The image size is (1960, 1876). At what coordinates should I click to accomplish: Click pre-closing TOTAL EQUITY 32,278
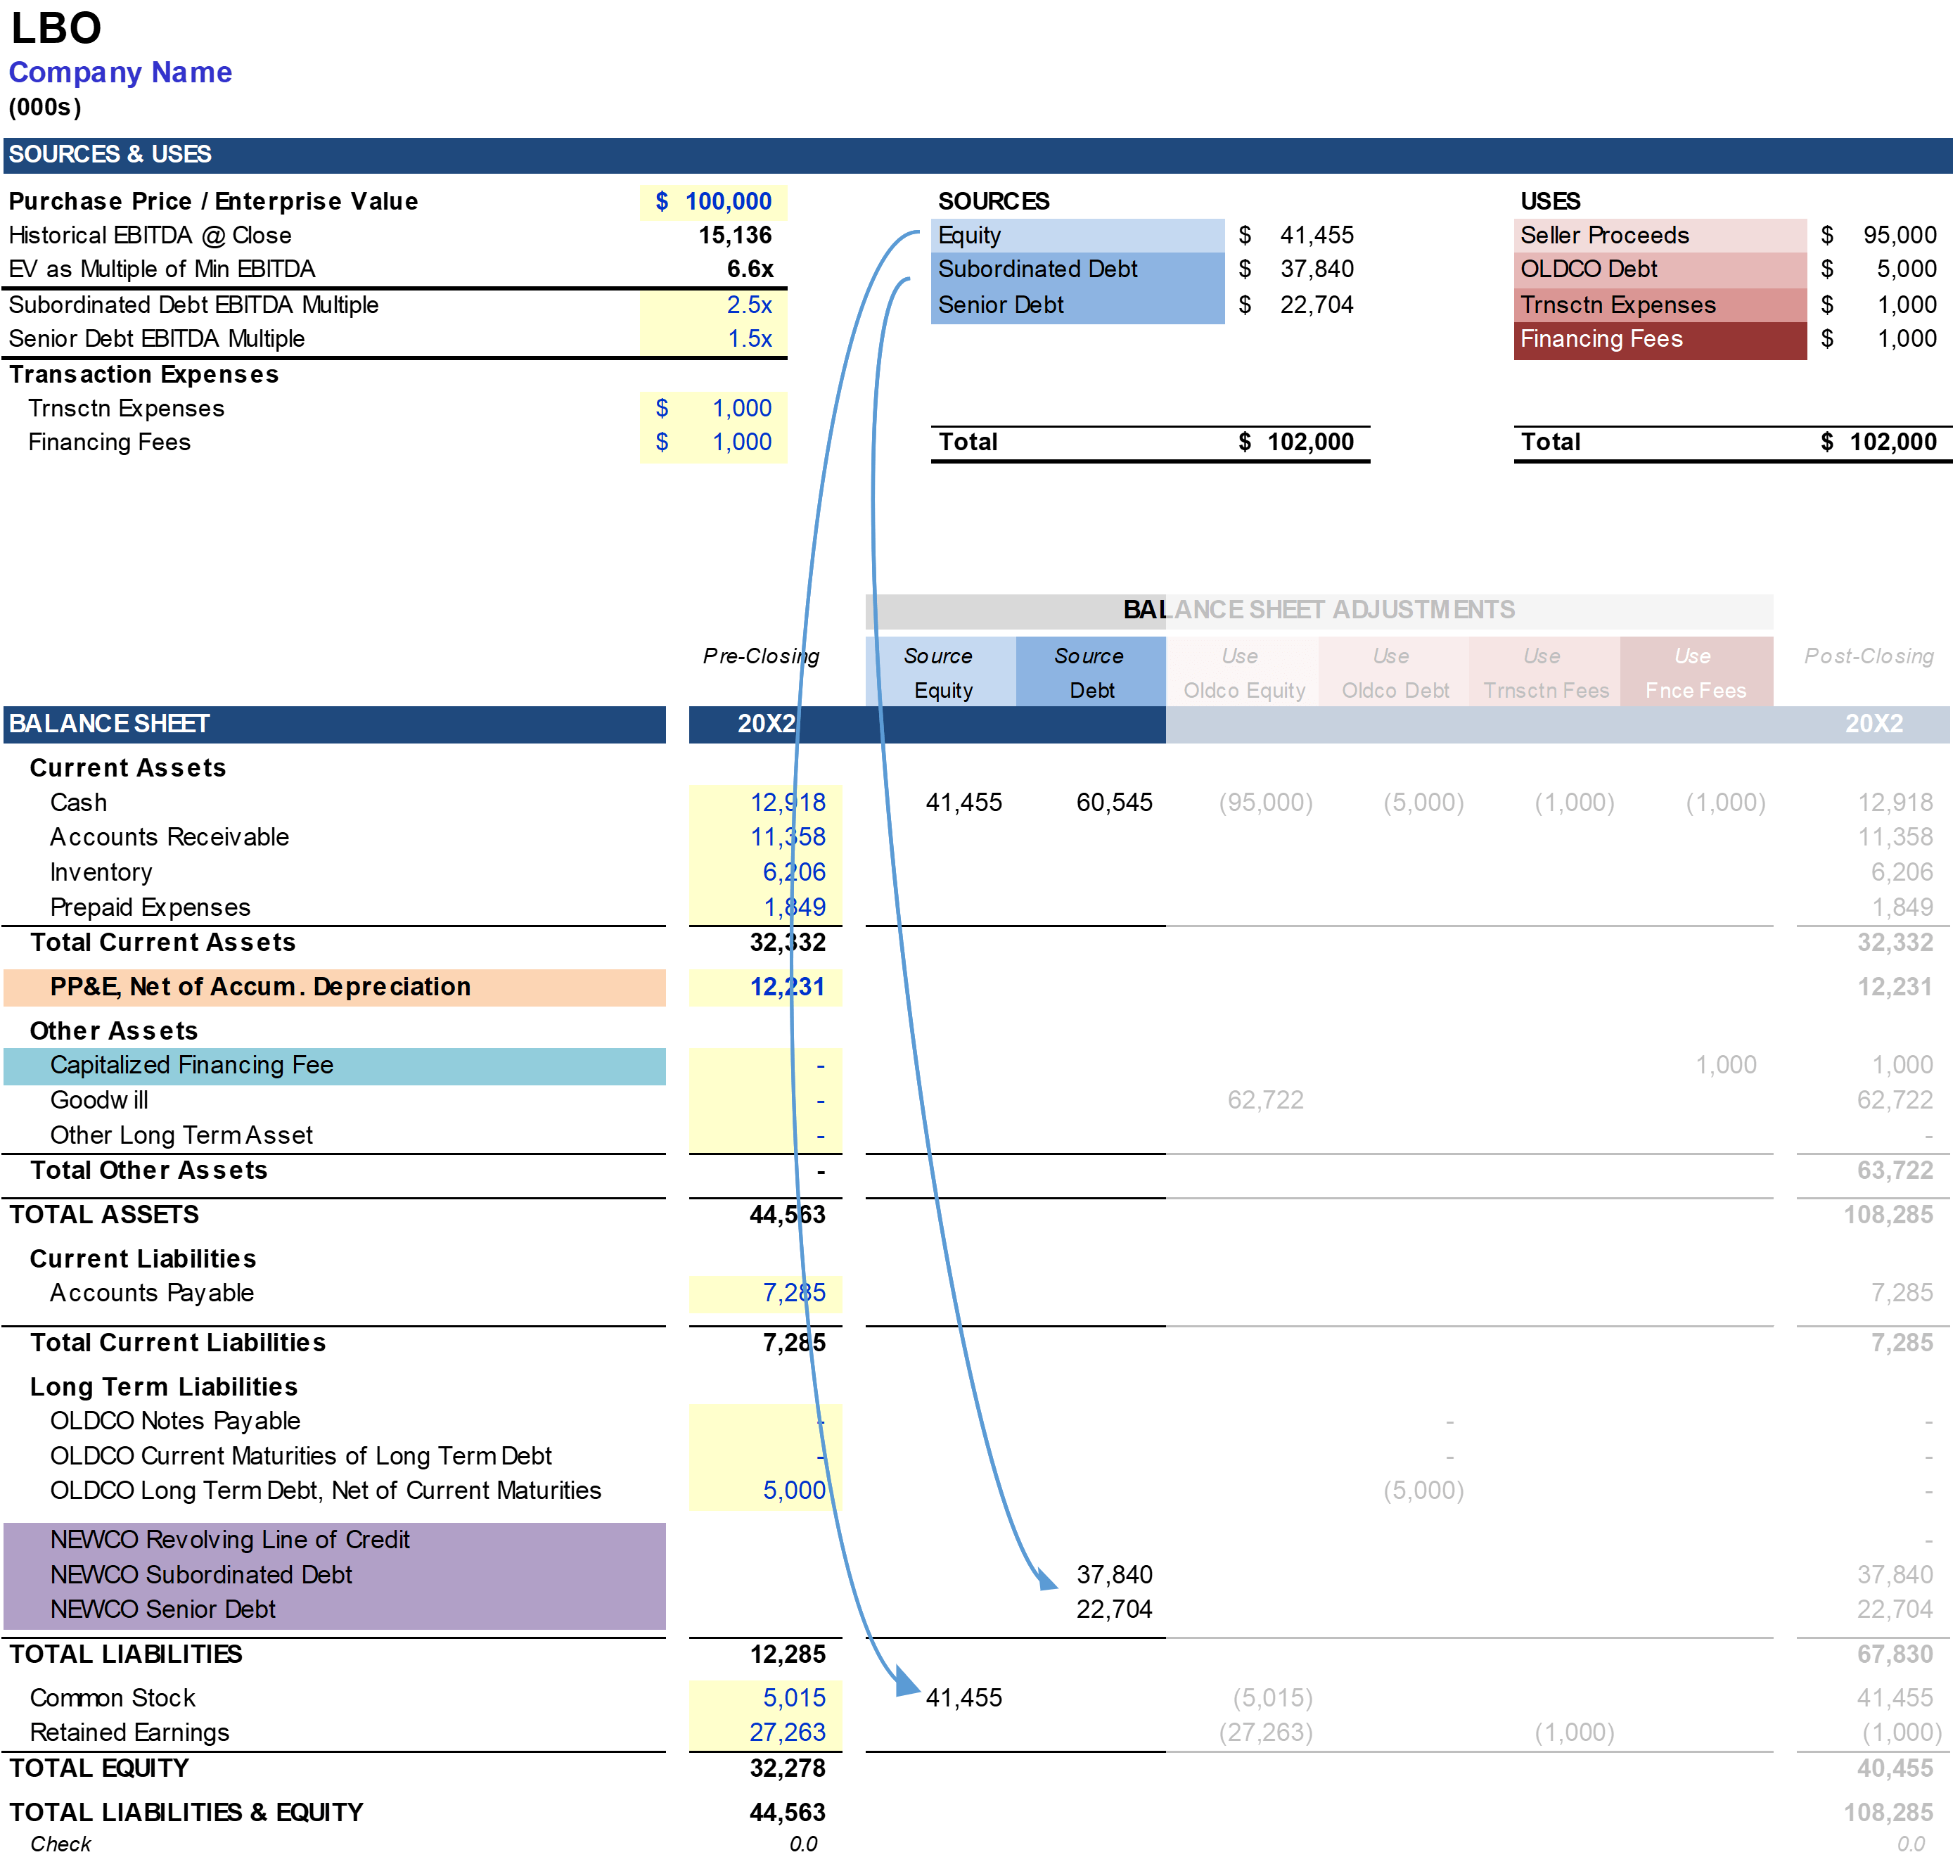click(x=787, y=1769)
